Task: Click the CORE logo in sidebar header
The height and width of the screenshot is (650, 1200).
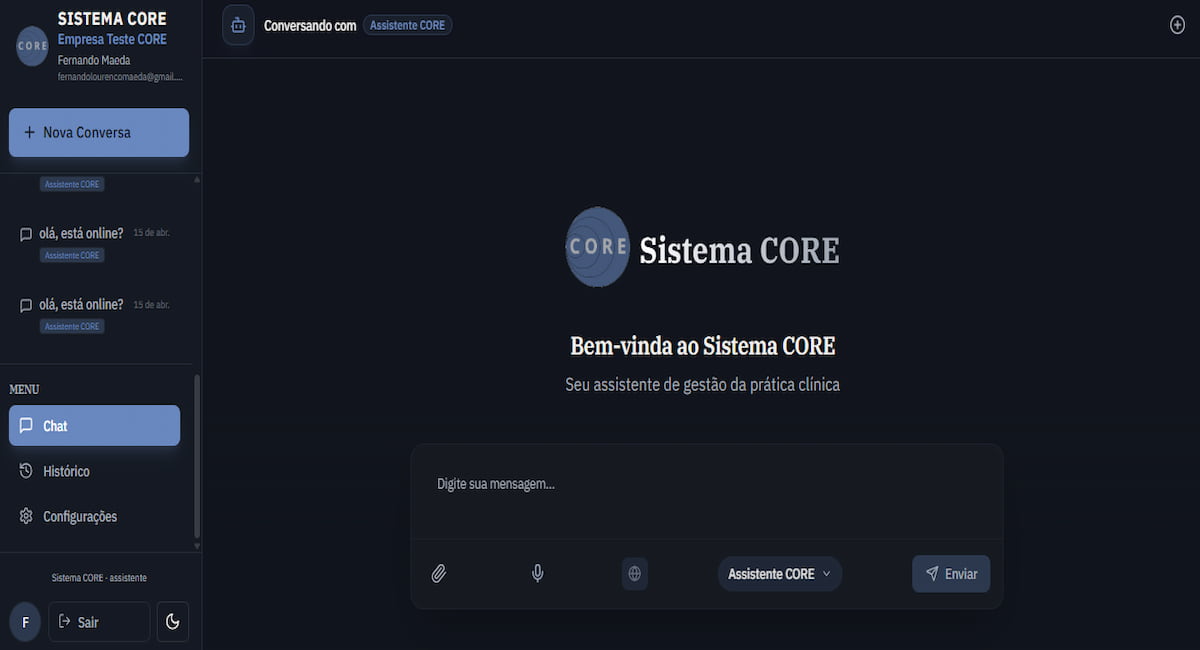Action: [32, 46]
